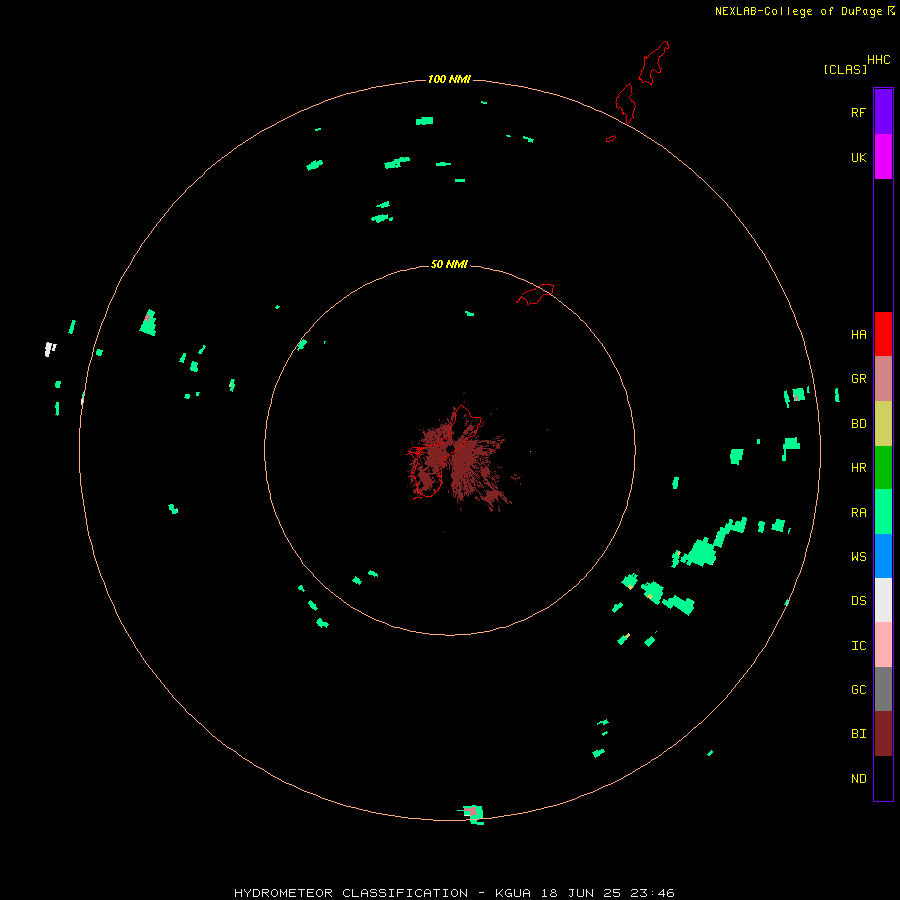Click the 50 NMI range ring label
900x900 pixels.
point(449,264)
